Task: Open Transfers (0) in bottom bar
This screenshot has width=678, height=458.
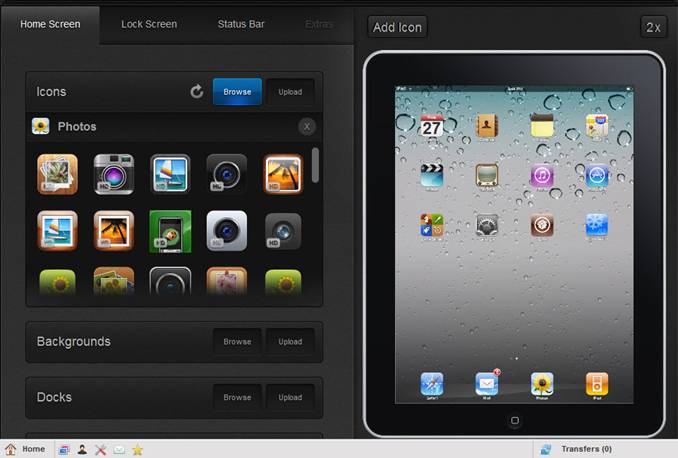Action: (x=576, y=449)
